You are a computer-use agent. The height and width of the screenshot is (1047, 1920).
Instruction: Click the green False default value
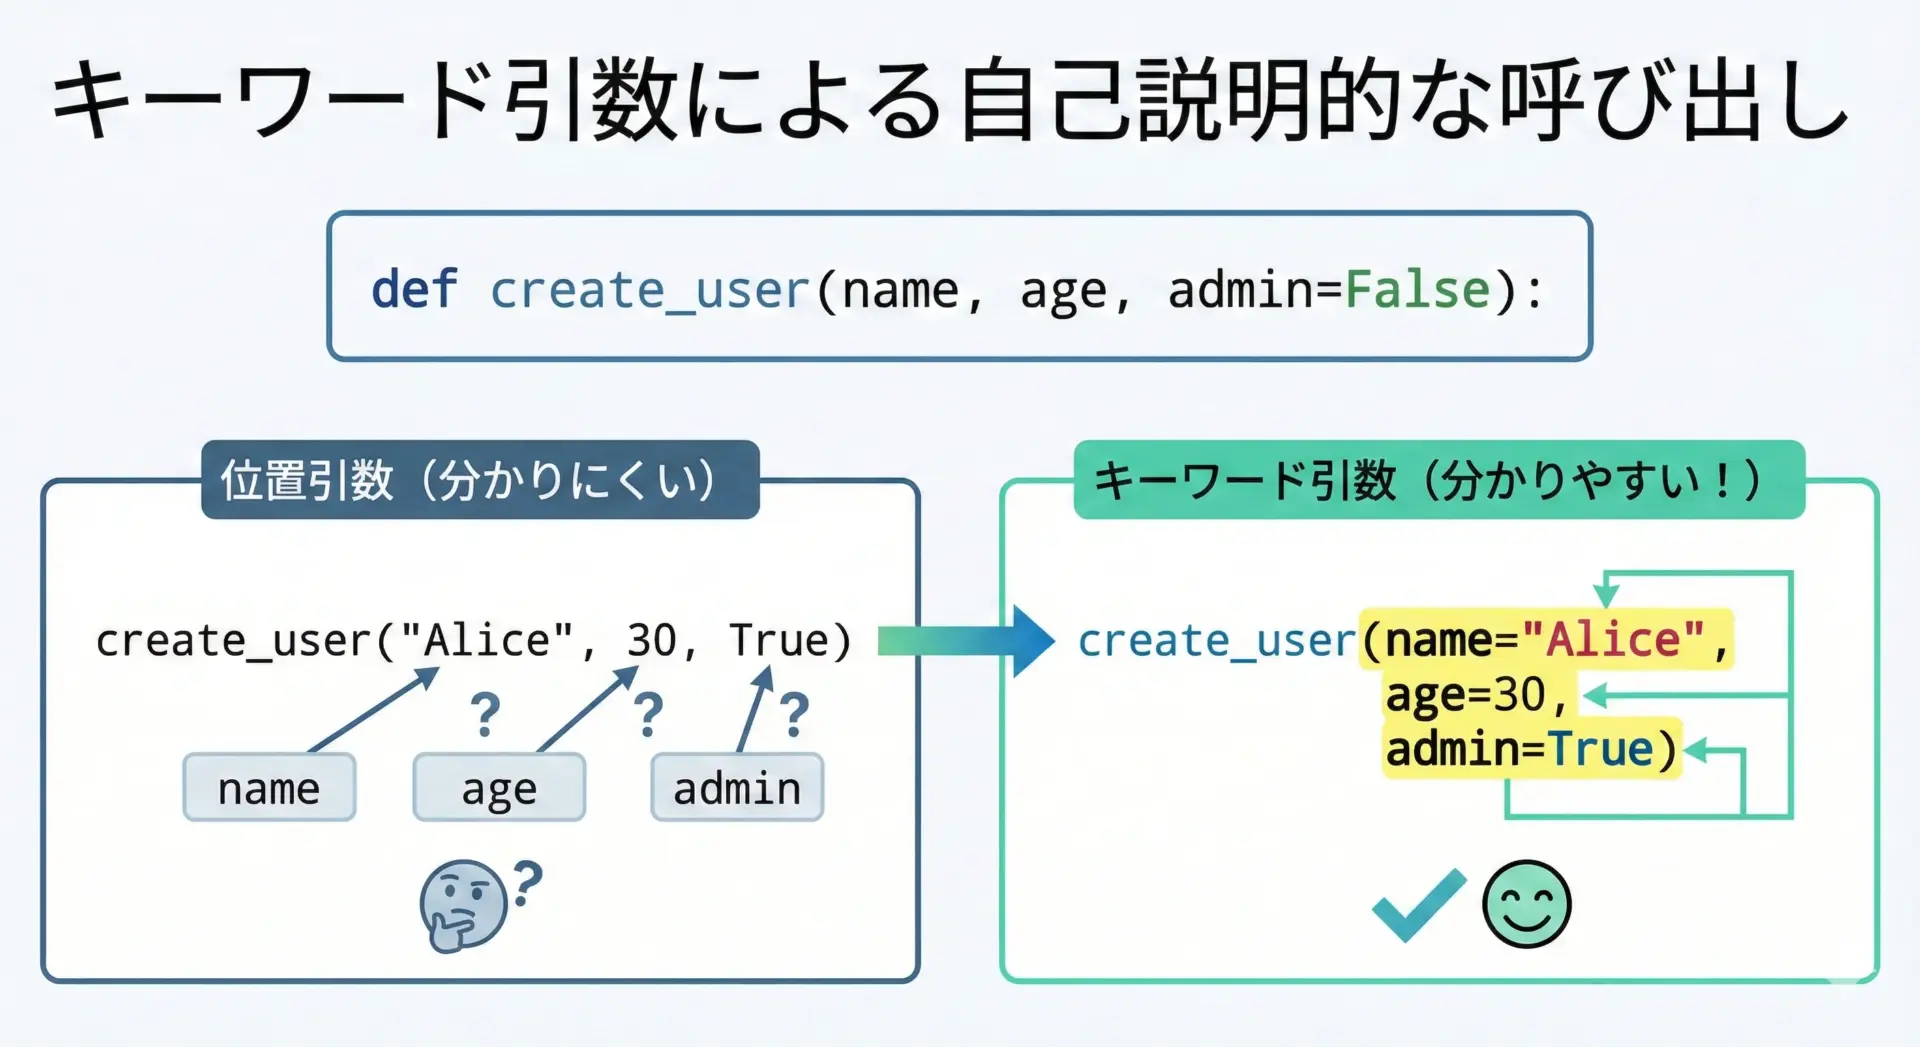[1417, 290]
